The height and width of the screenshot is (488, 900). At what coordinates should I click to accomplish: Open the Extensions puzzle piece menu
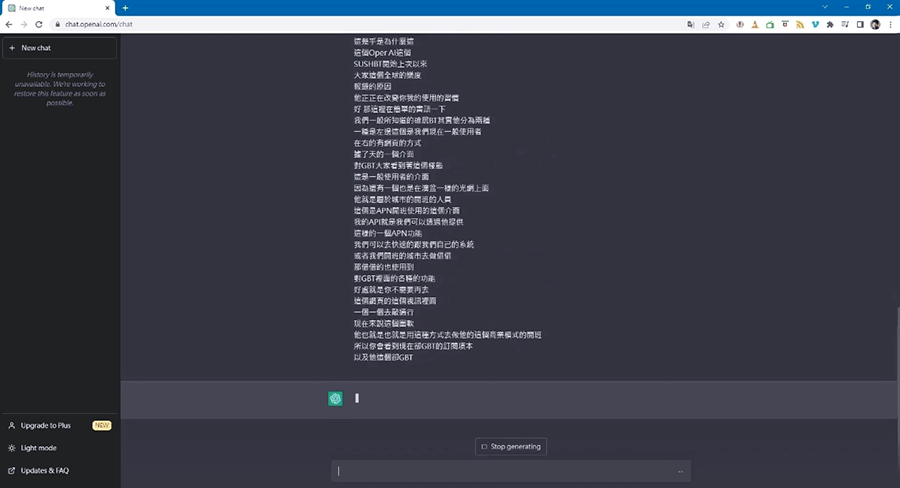click(829, 24)
